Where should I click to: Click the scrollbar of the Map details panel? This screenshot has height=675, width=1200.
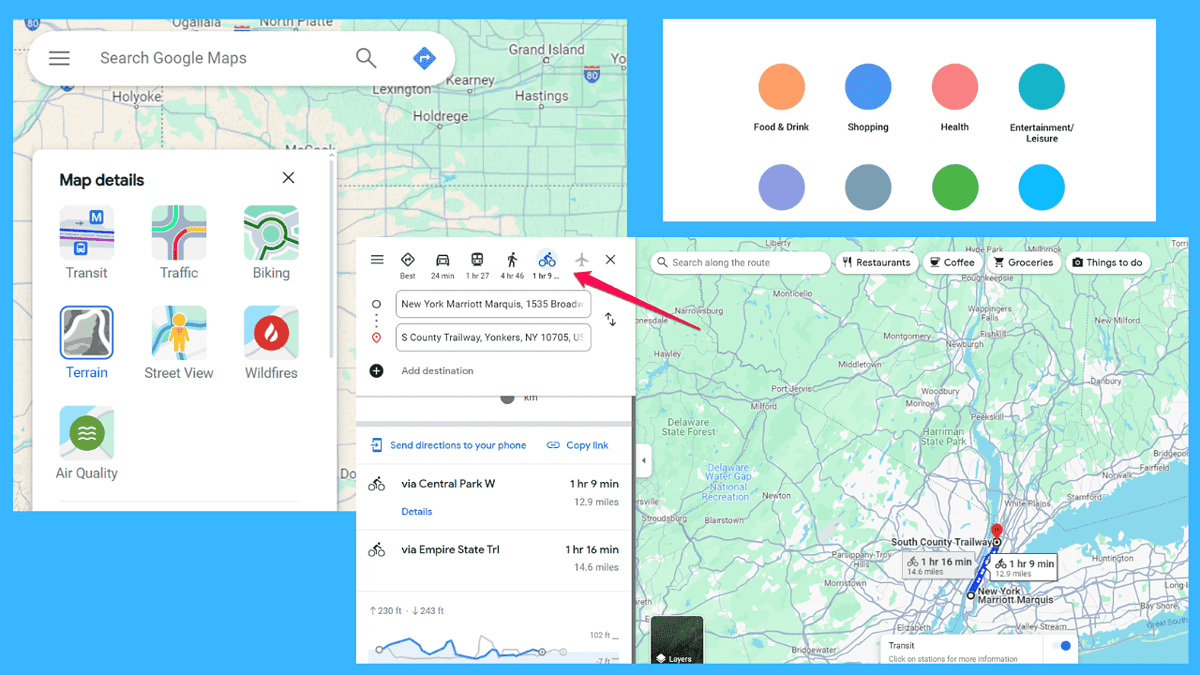332,260
